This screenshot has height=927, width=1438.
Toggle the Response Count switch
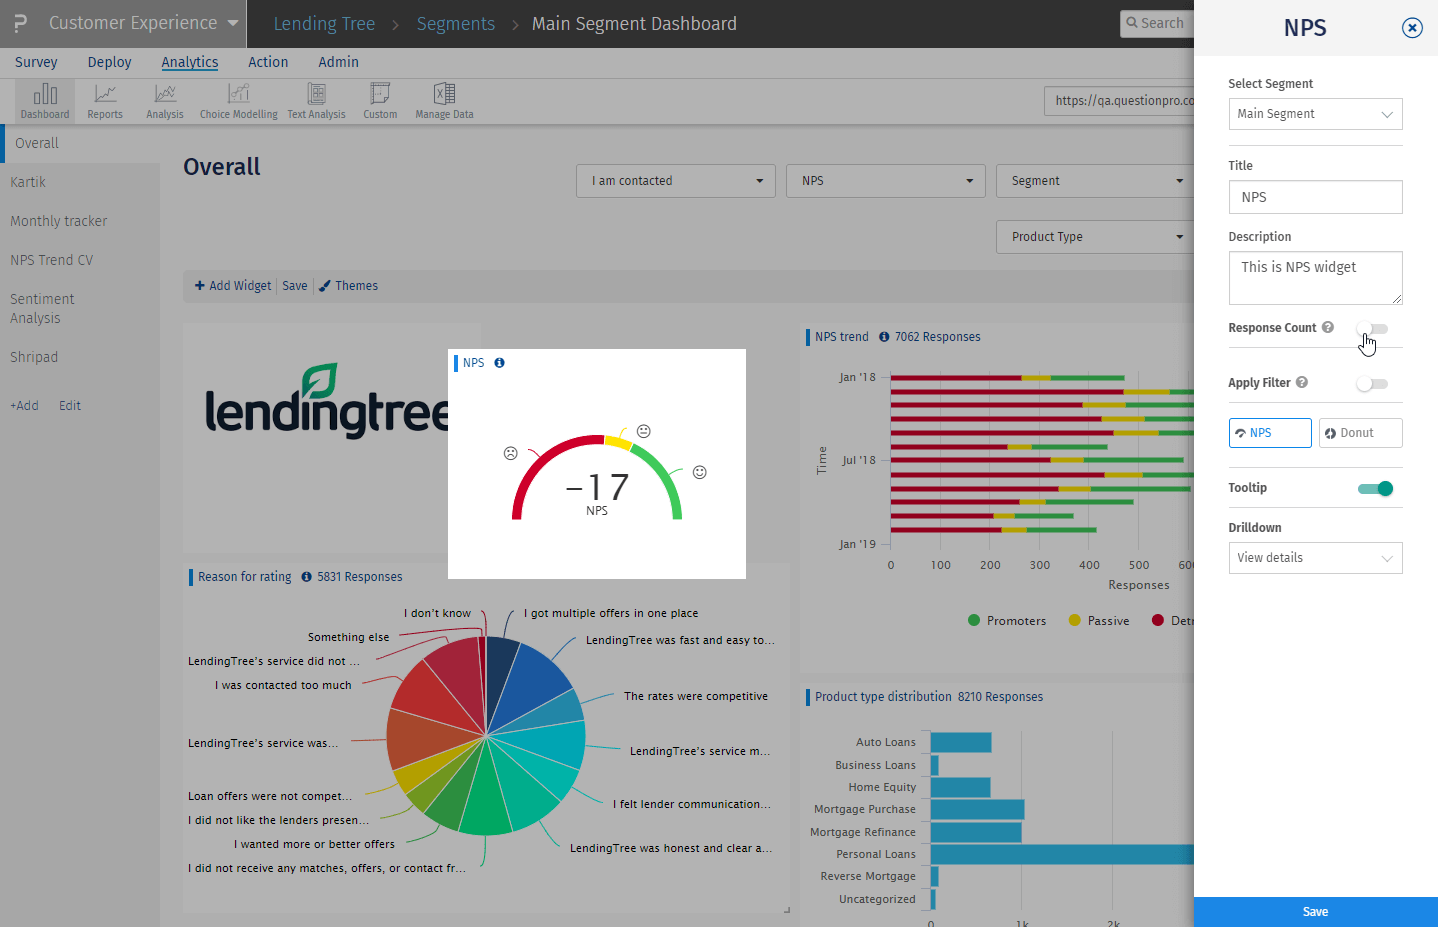(x=1372, y=329)
